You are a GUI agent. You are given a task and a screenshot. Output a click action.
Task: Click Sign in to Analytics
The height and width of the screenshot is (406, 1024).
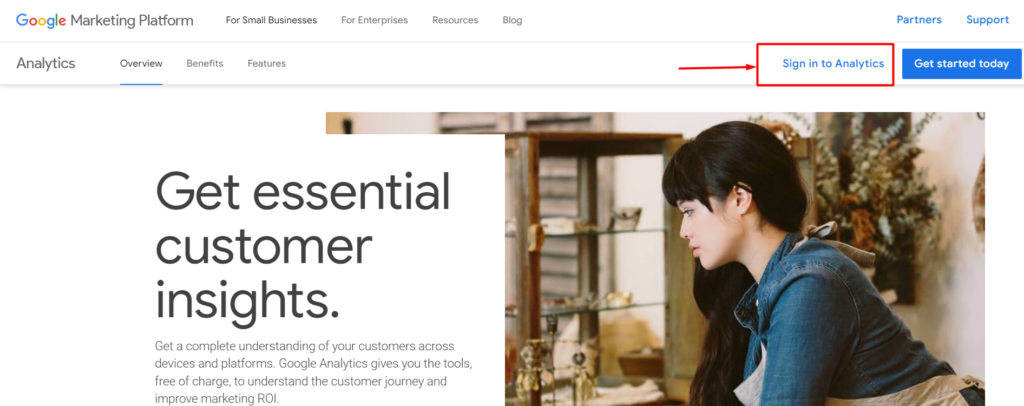coord(833,63)
